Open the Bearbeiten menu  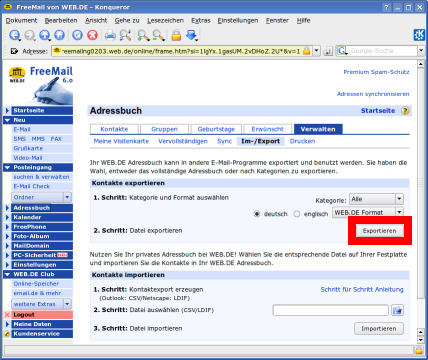tap(61, 20)
